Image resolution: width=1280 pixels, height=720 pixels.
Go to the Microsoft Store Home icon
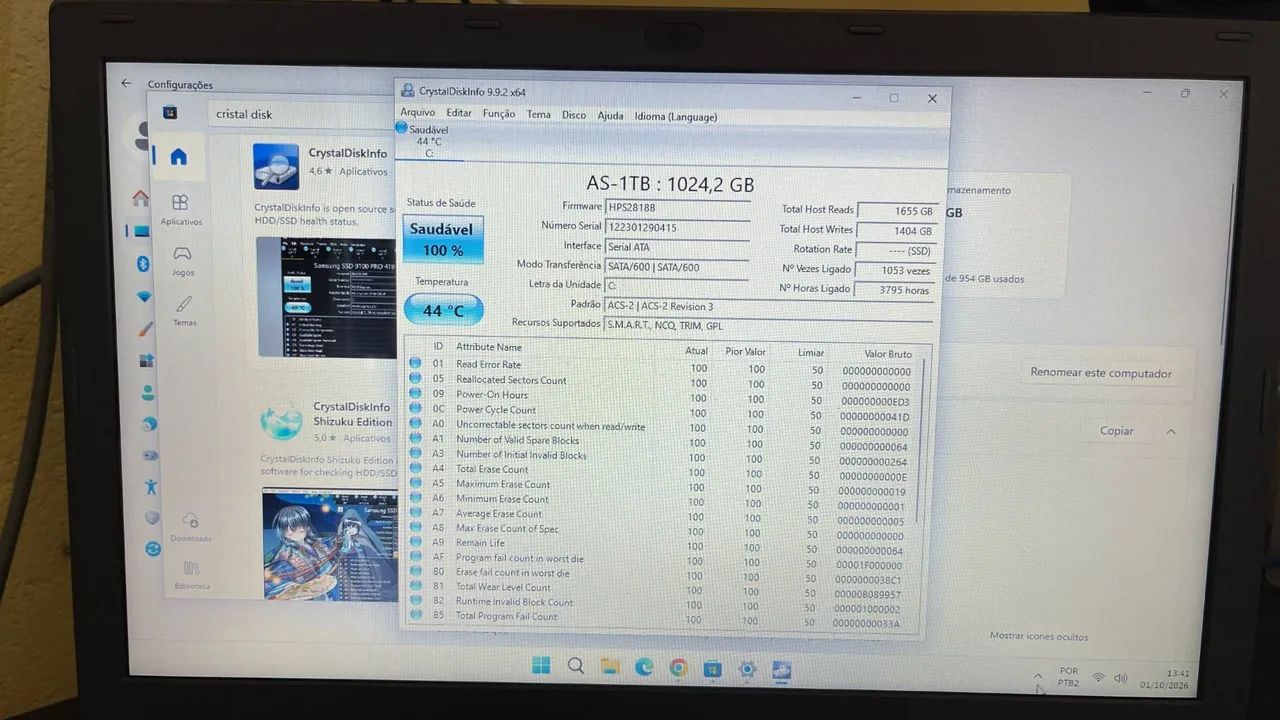coord(178,156)
